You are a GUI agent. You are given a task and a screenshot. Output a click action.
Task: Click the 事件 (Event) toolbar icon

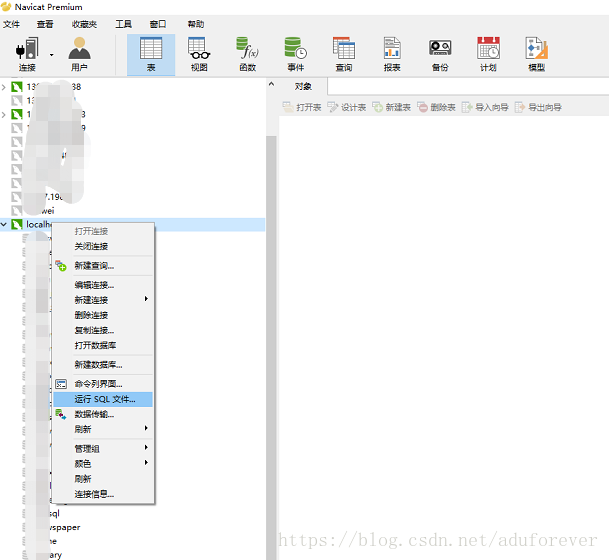296,55
